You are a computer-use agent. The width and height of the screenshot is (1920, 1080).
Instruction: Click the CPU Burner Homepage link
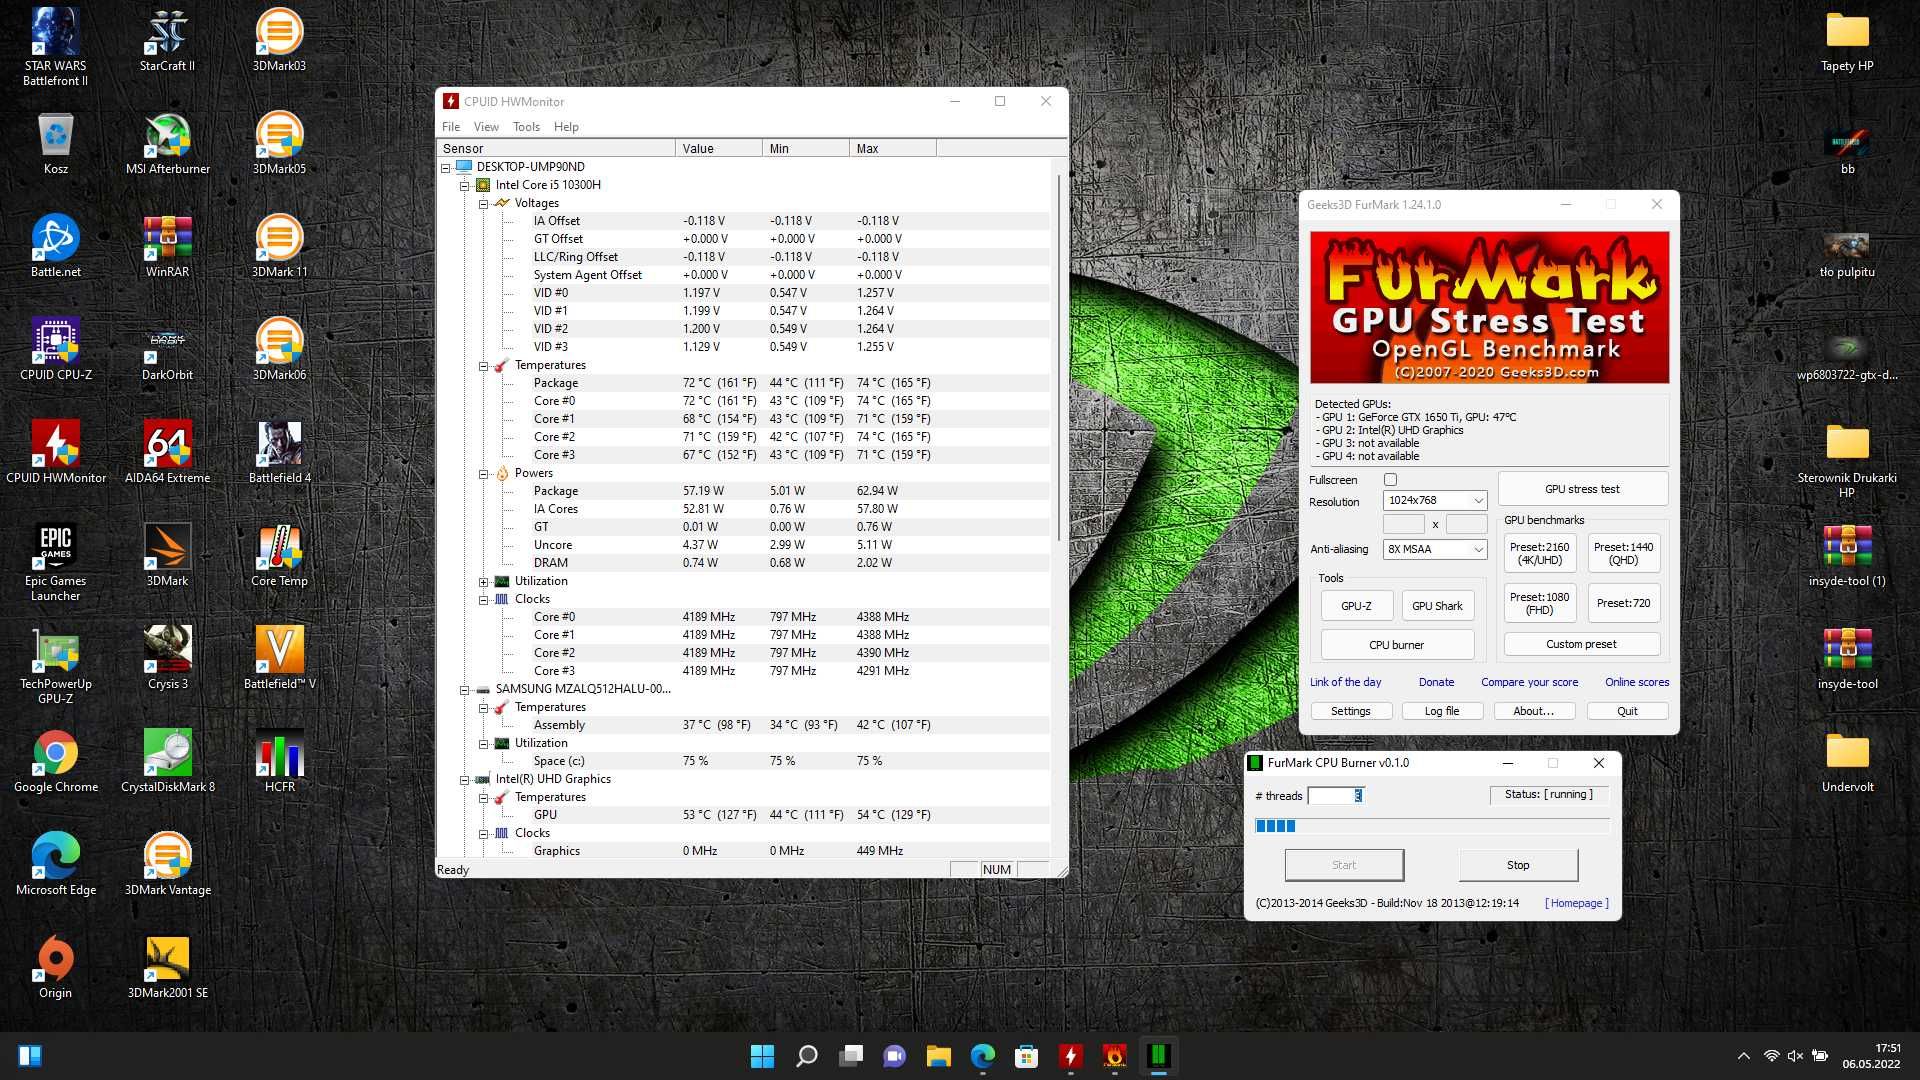[1576, 903]
